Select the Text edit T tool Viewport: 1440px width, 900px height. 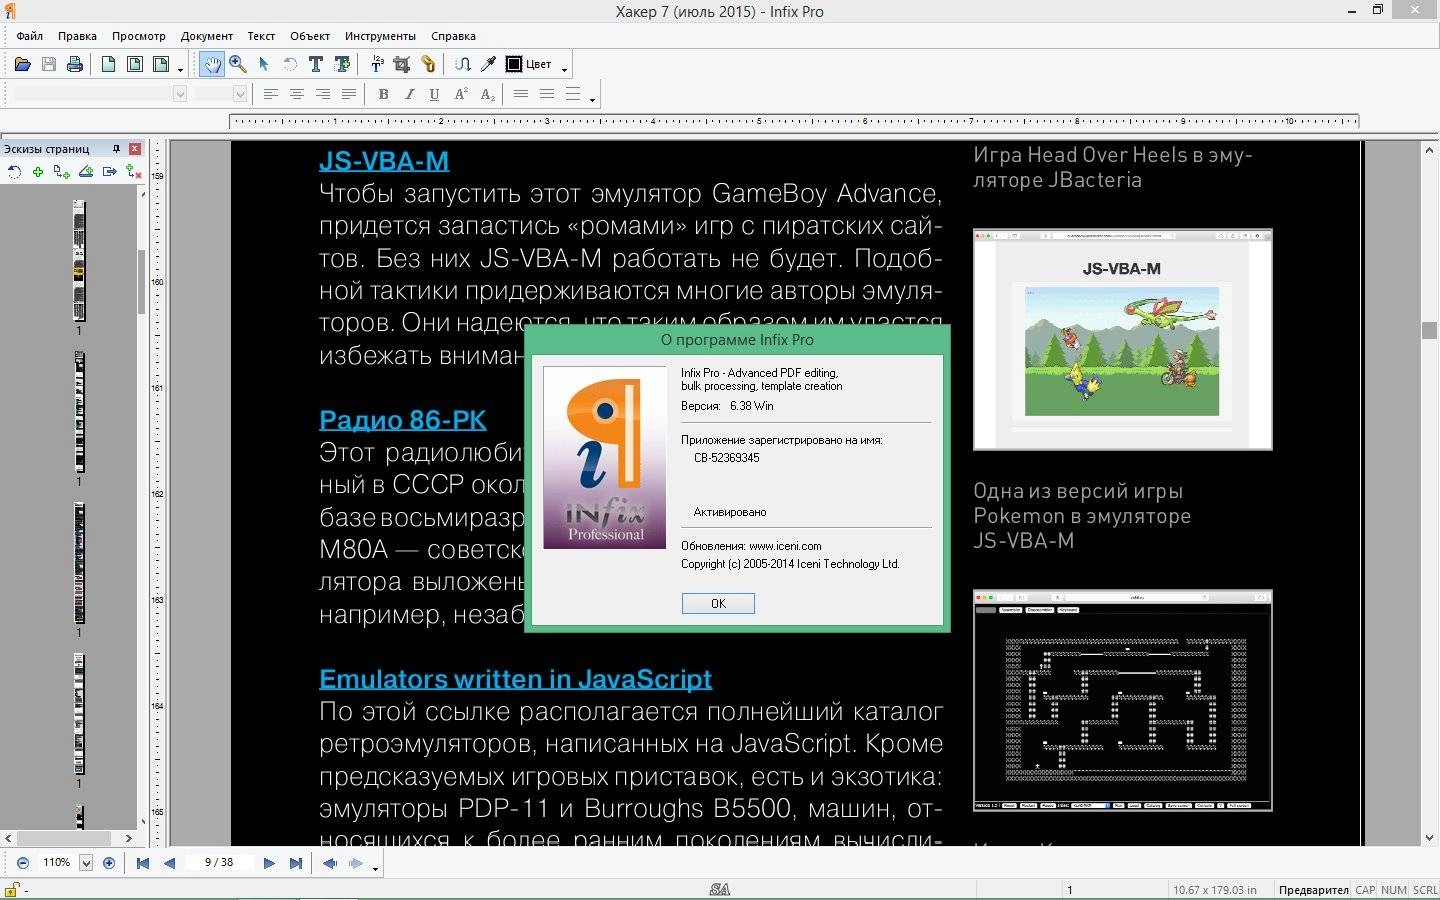point(316,64)
